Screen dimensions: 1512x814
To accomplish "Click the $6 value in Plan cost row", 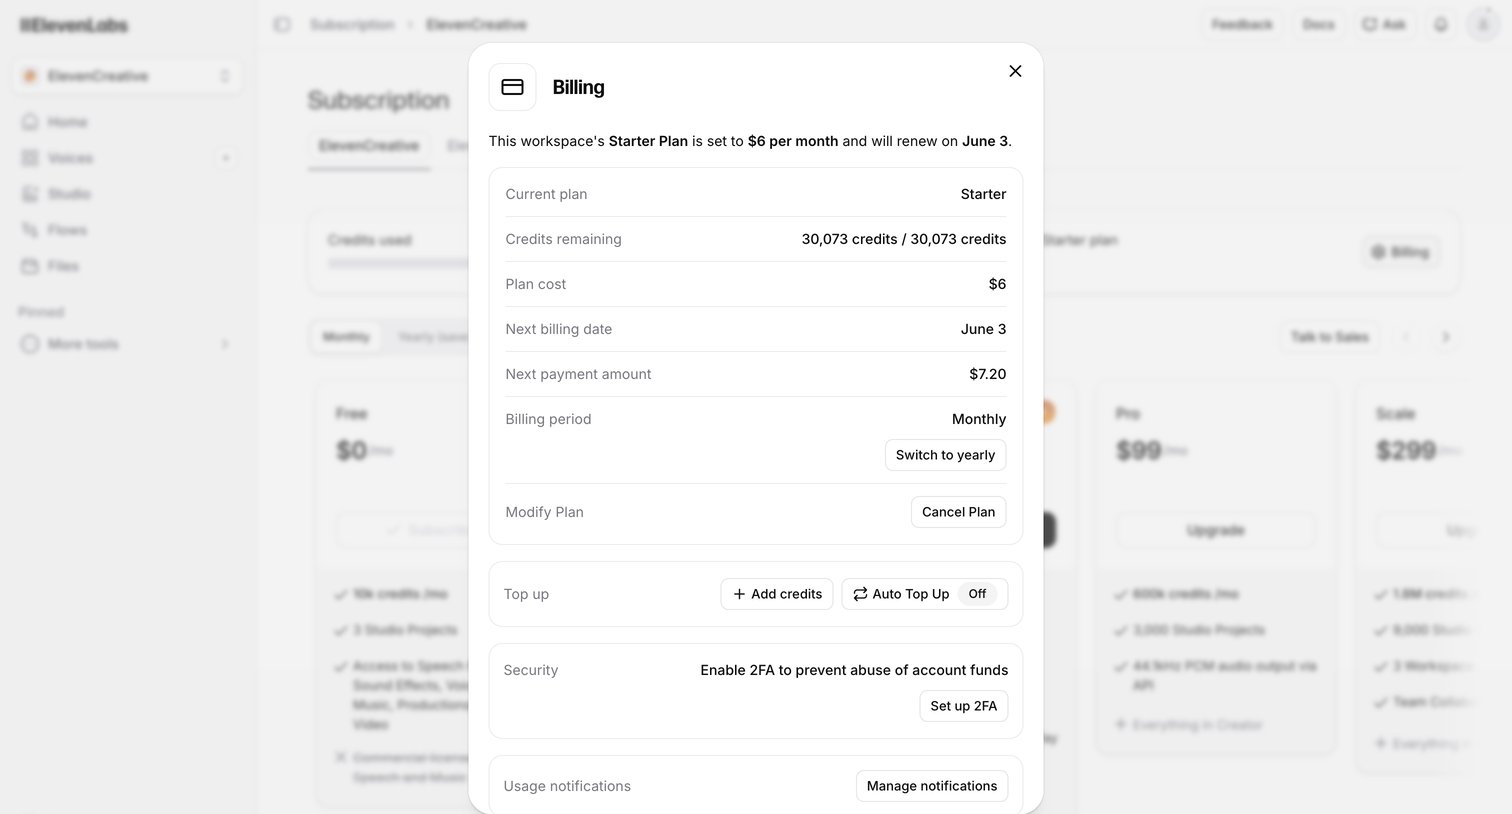I will (x=997, y=284).
